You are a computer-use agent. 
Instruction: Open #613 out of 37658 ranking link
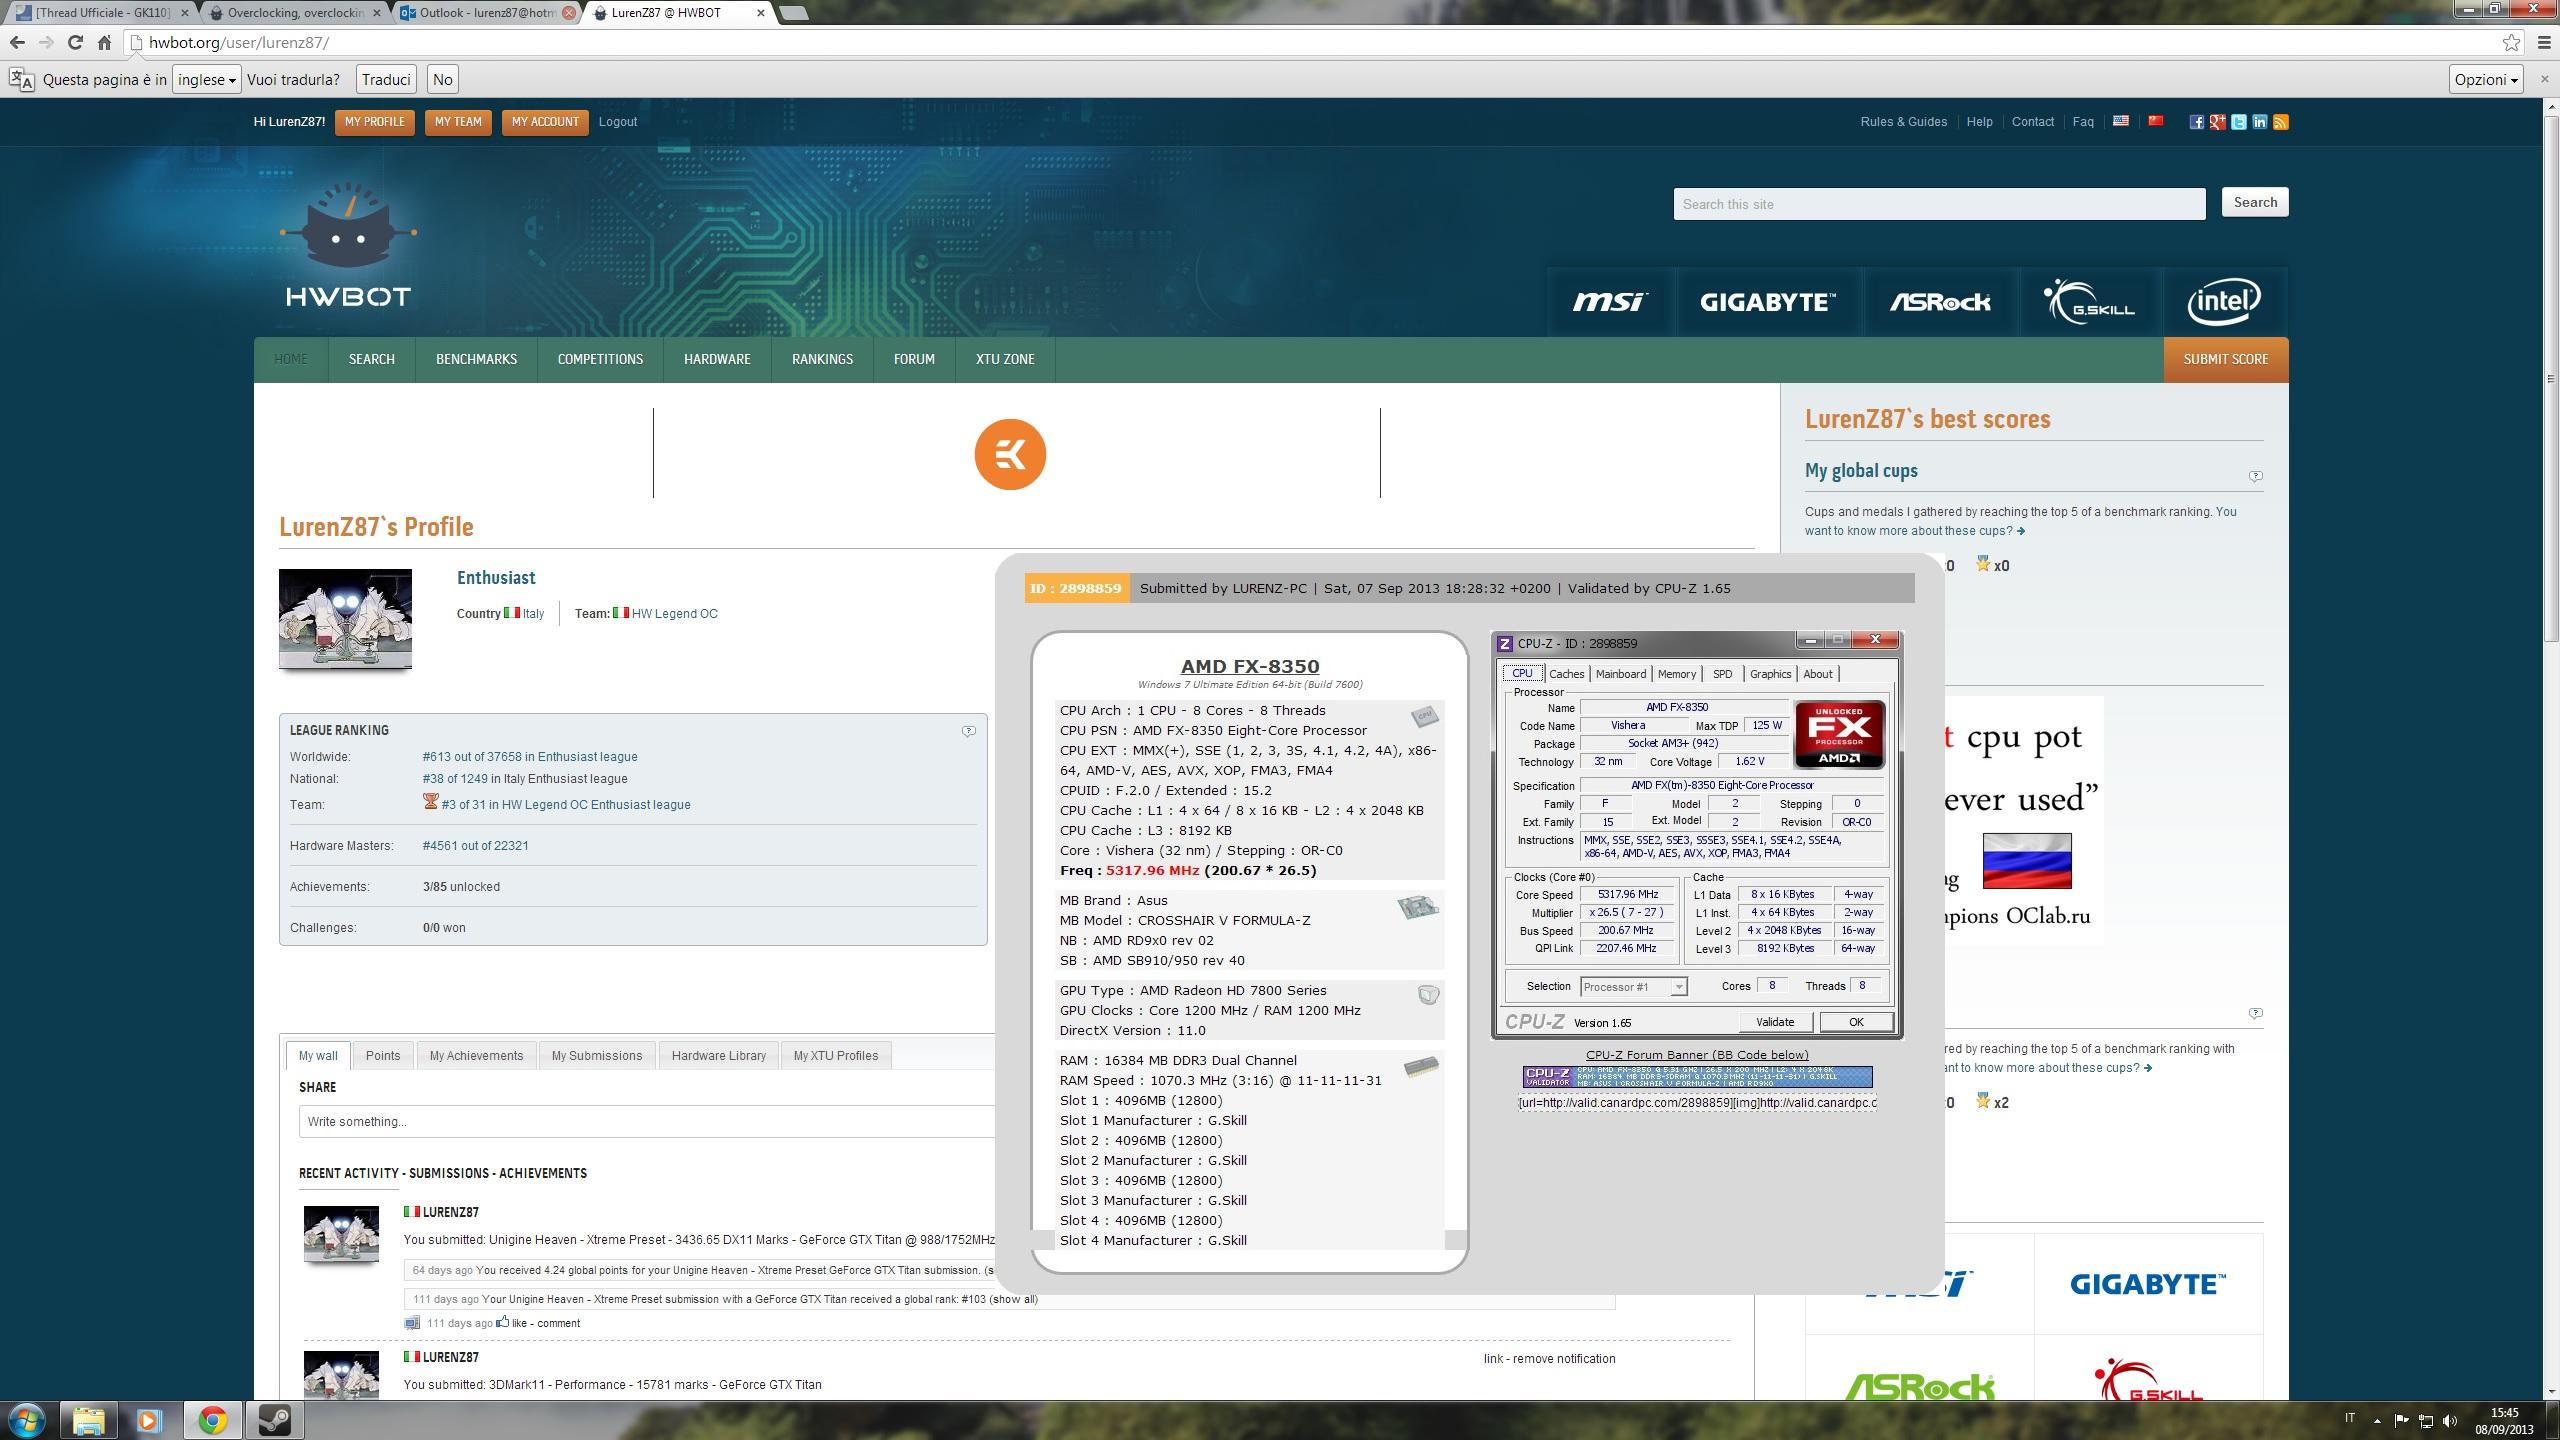click(x=530, y=757)
